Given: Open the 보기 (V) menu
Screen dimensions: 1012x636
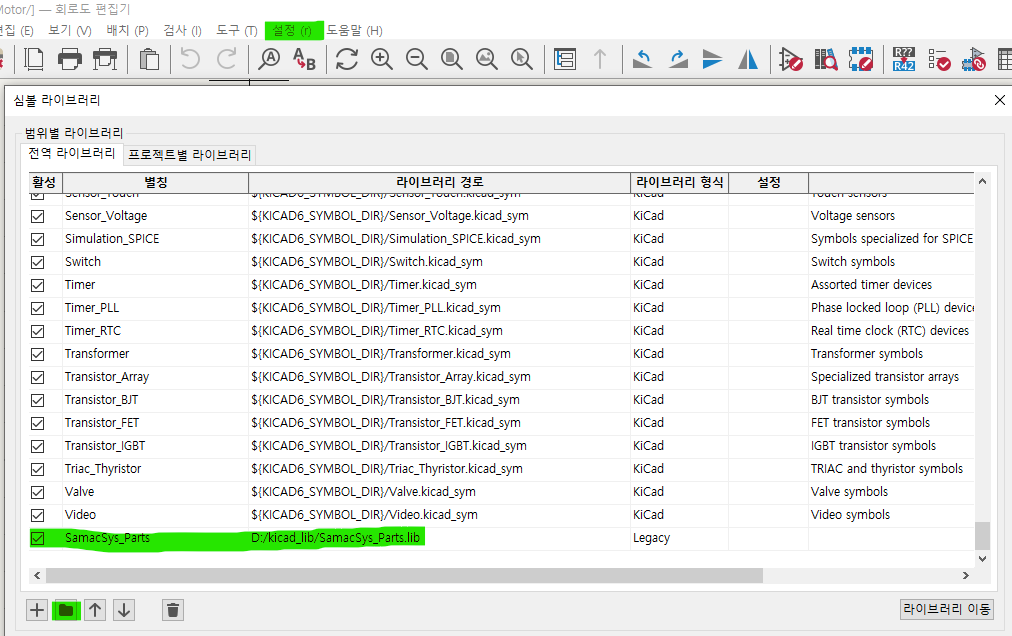Looking at the screenshot, I should [70, 30].
